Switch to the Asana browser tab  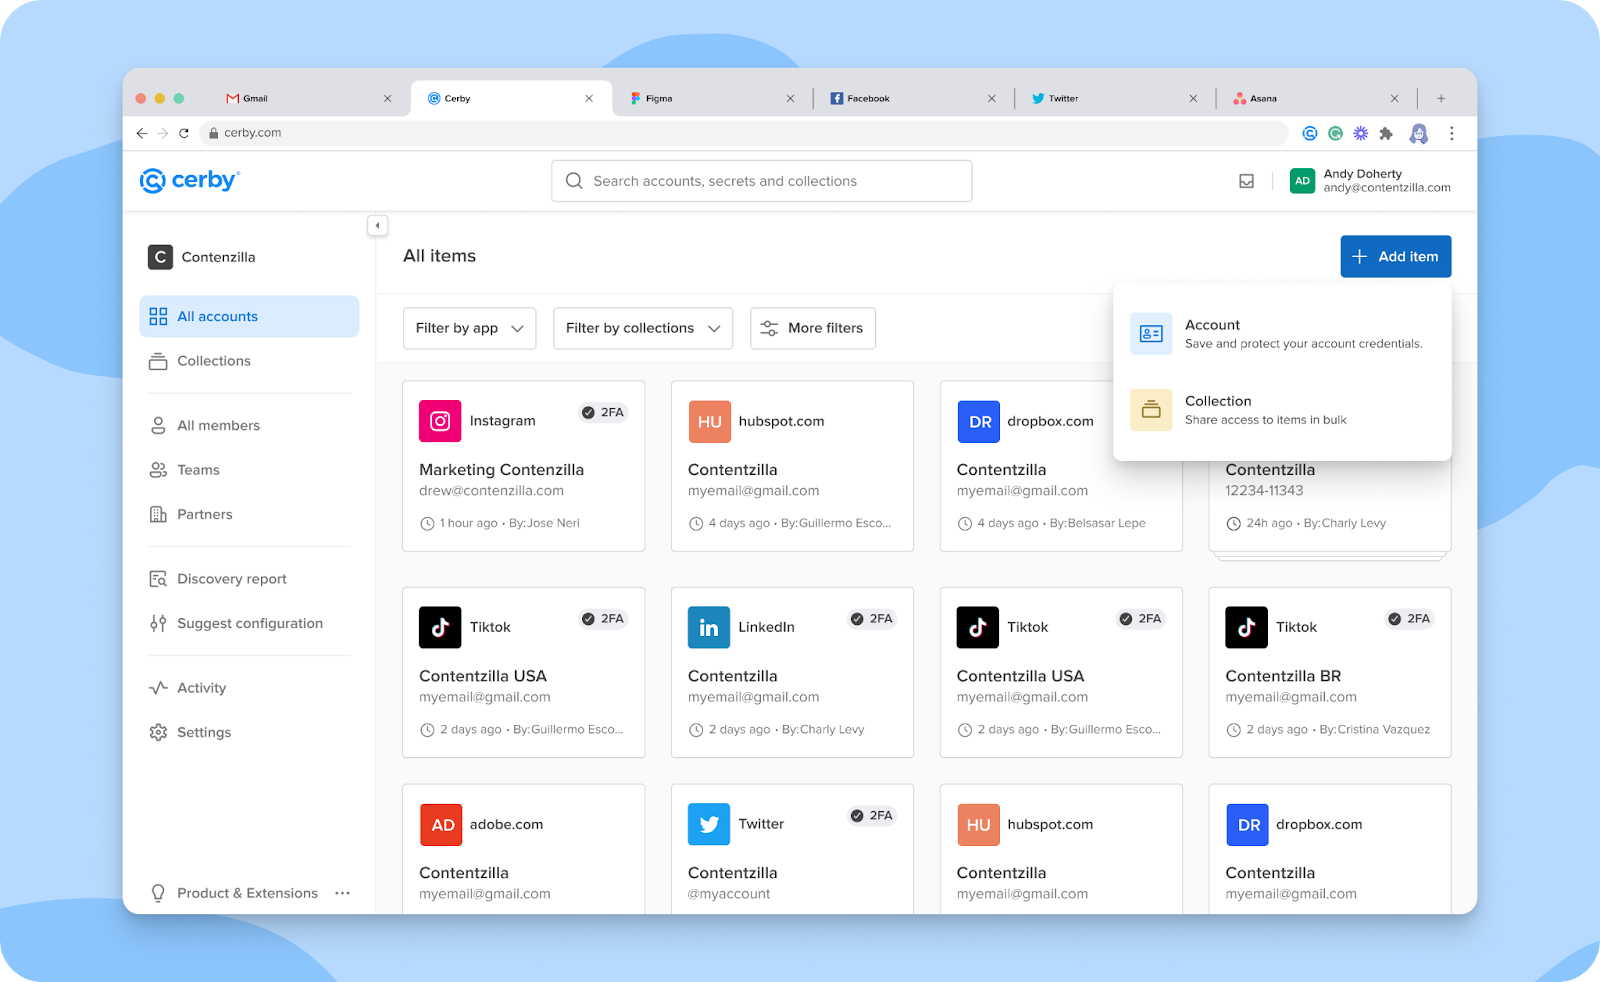pyautogui.click(x=1316, y=98)
